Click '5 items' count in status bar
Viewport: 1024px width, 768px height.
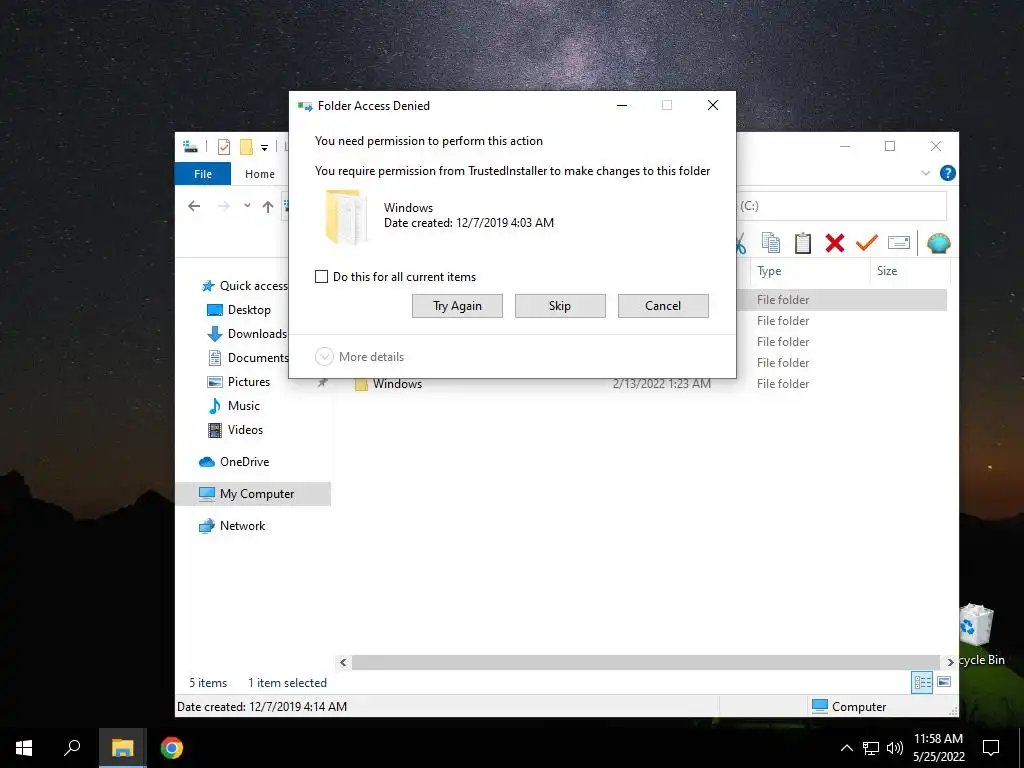[208, 682]
